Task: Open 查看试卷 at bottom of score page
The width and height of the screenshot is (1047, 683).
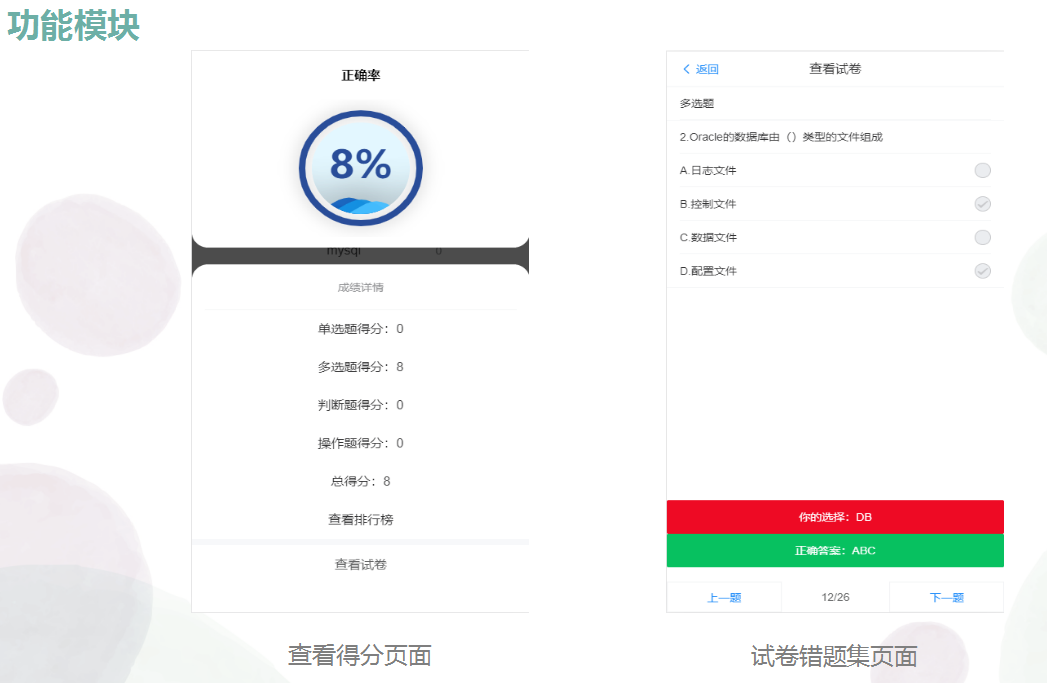Action: pos(360,565)
